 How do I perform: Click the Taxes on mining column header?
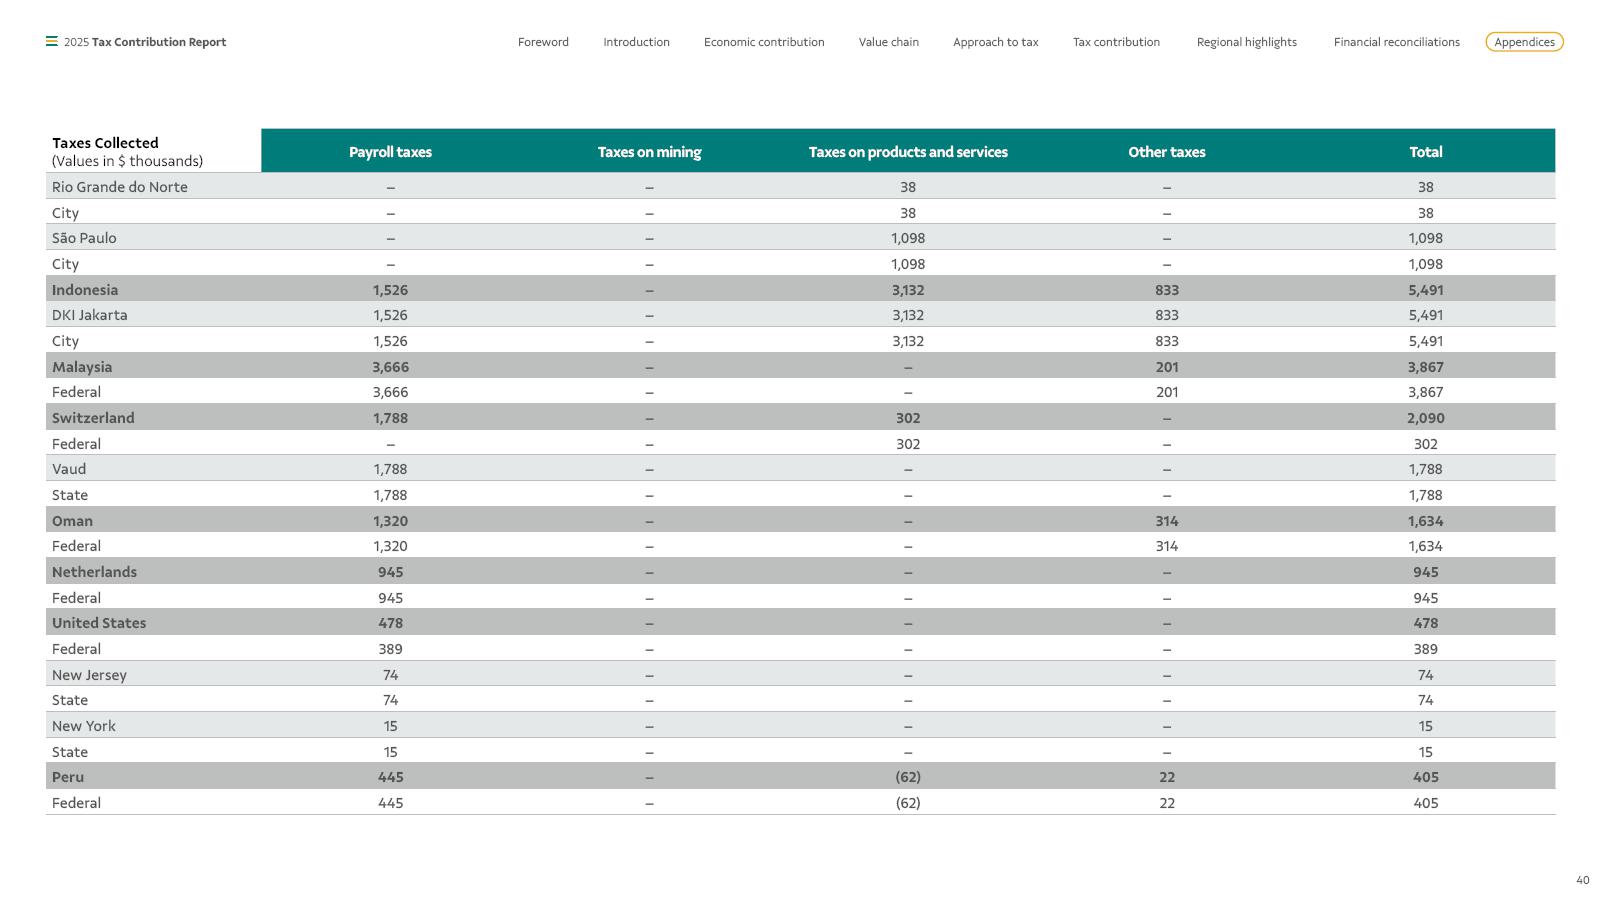(649, 152)
